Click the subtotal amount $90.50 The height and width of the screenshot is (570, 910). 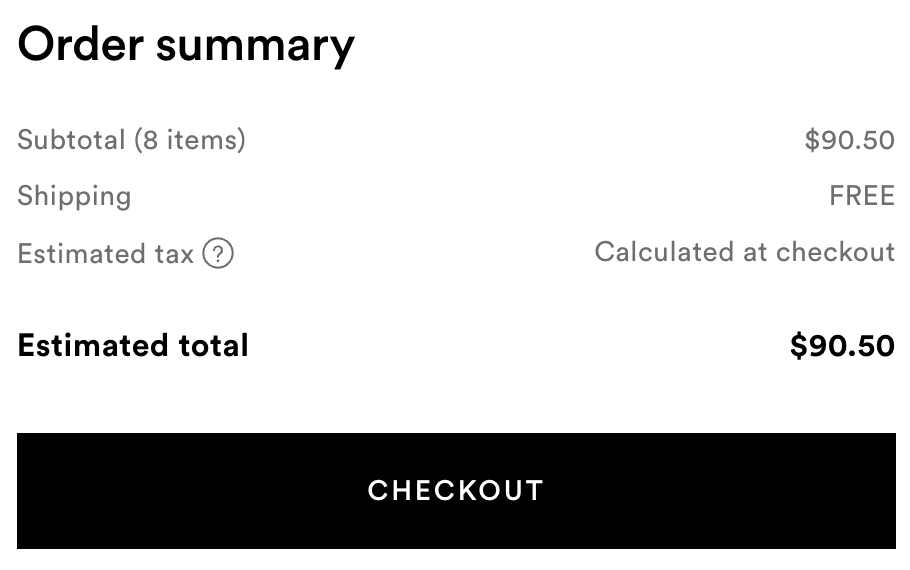(x=850, y=140)
